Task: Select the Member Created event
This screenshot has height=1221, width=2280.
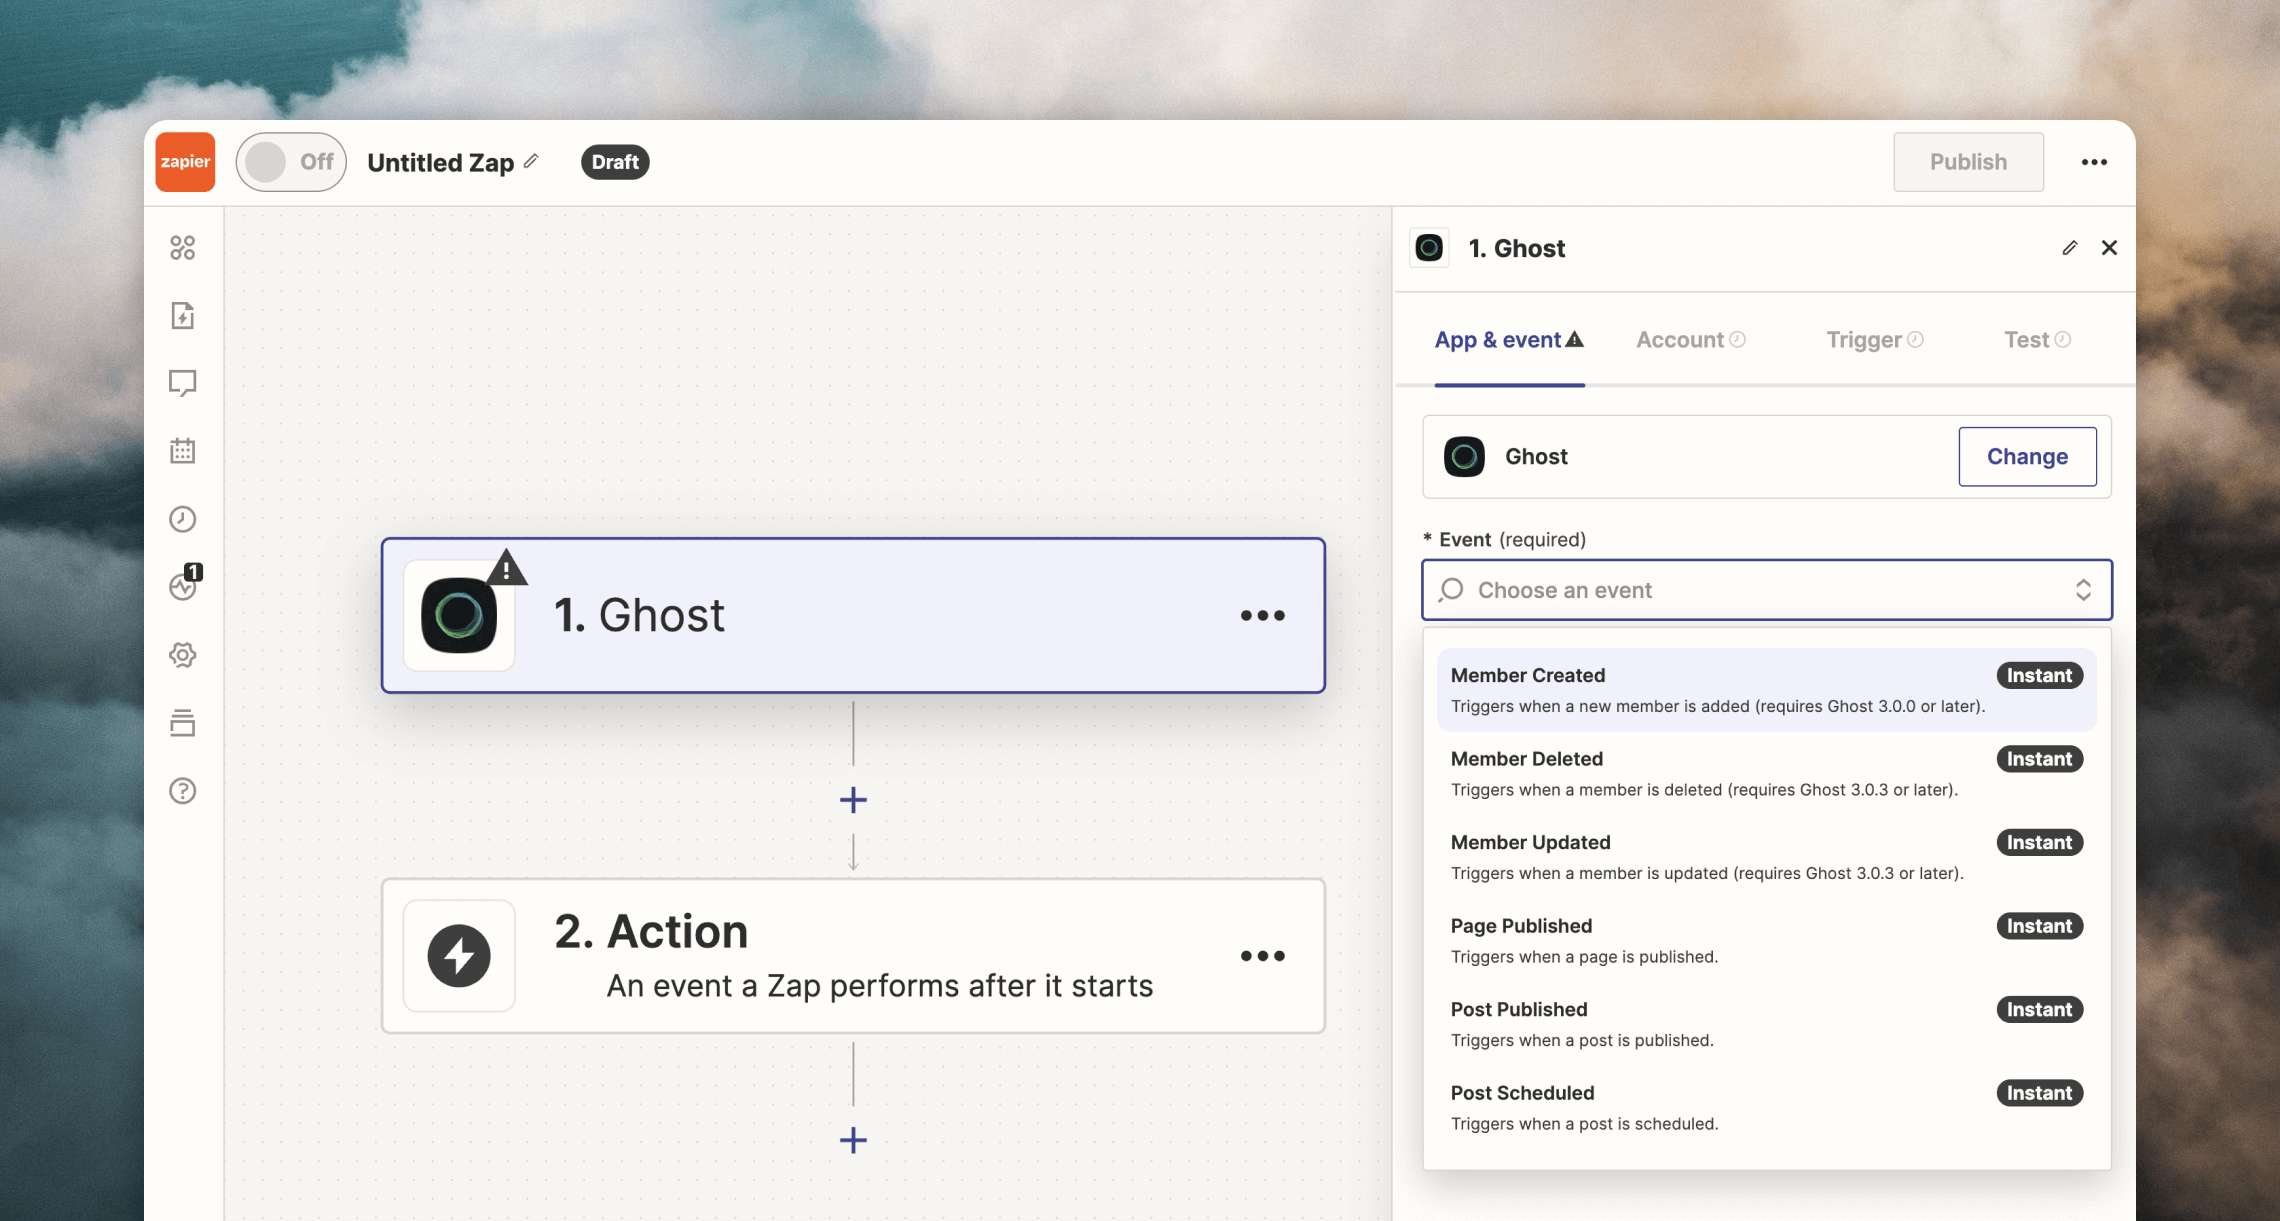Action: (x=1767, y=690)
